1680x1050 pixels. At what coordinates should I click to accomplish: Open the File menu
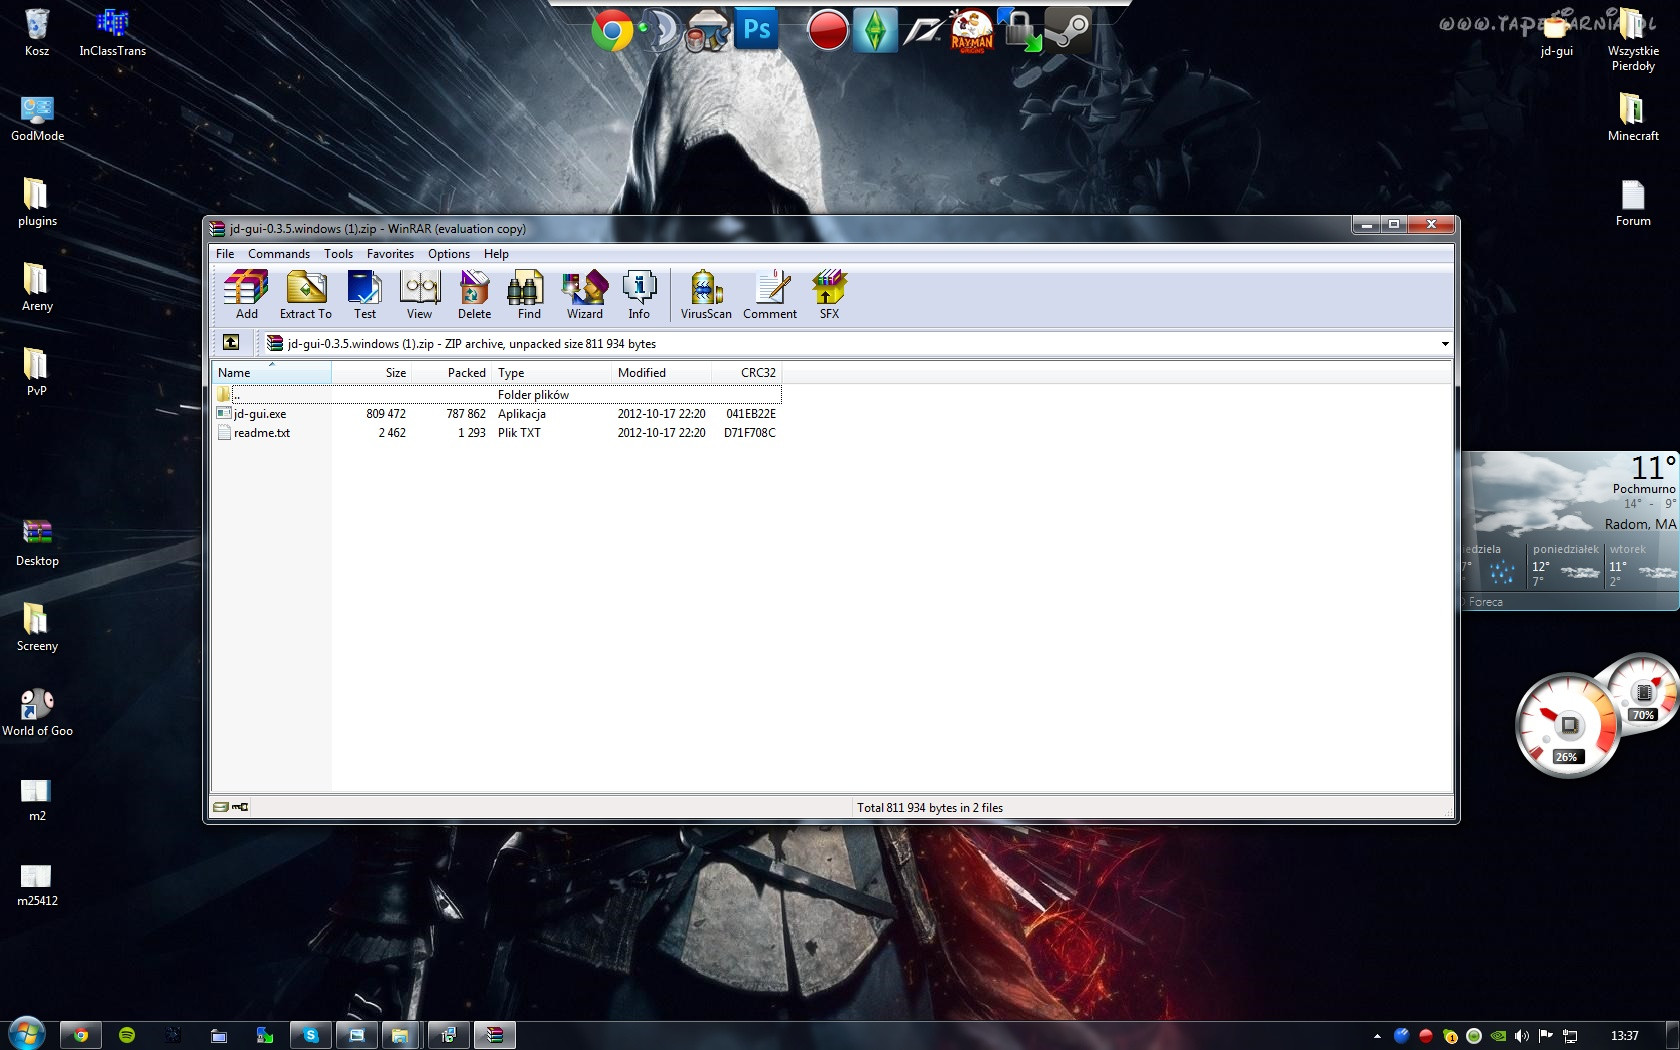pos(225,254)
